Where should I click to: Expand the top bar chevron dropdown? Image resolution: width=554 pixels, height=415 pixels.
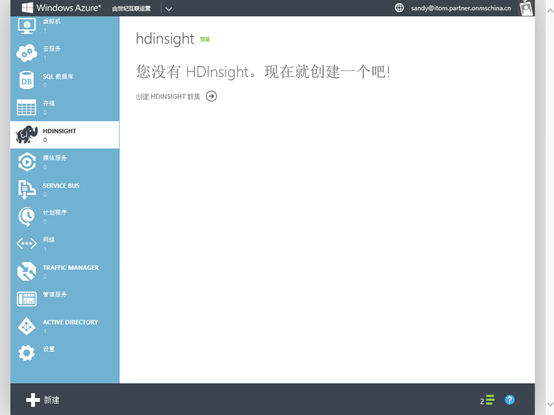pos(169,9)
